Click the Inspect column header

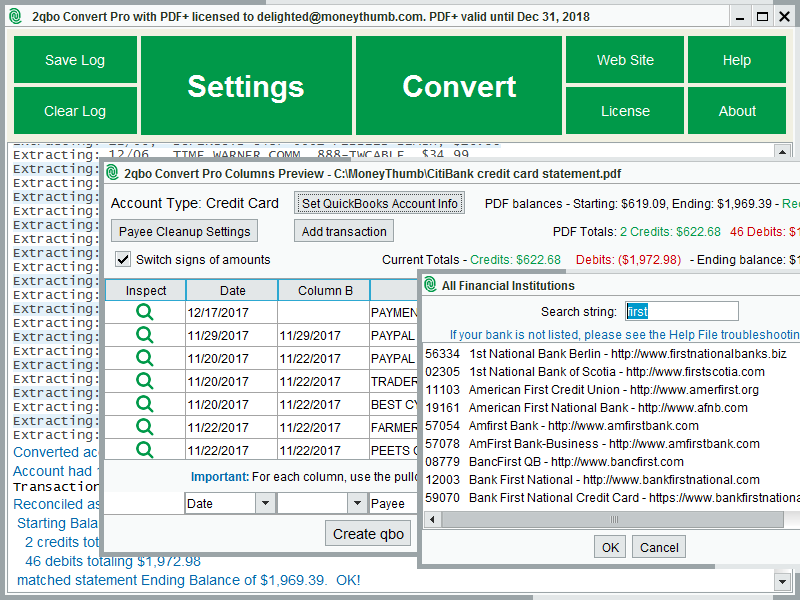tap(145, 290)
